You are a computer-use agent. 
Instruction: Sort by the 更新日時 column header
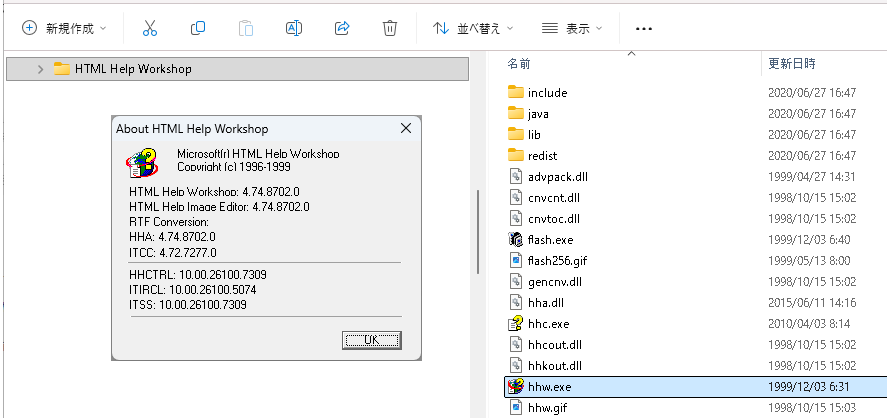coord(792,63)
